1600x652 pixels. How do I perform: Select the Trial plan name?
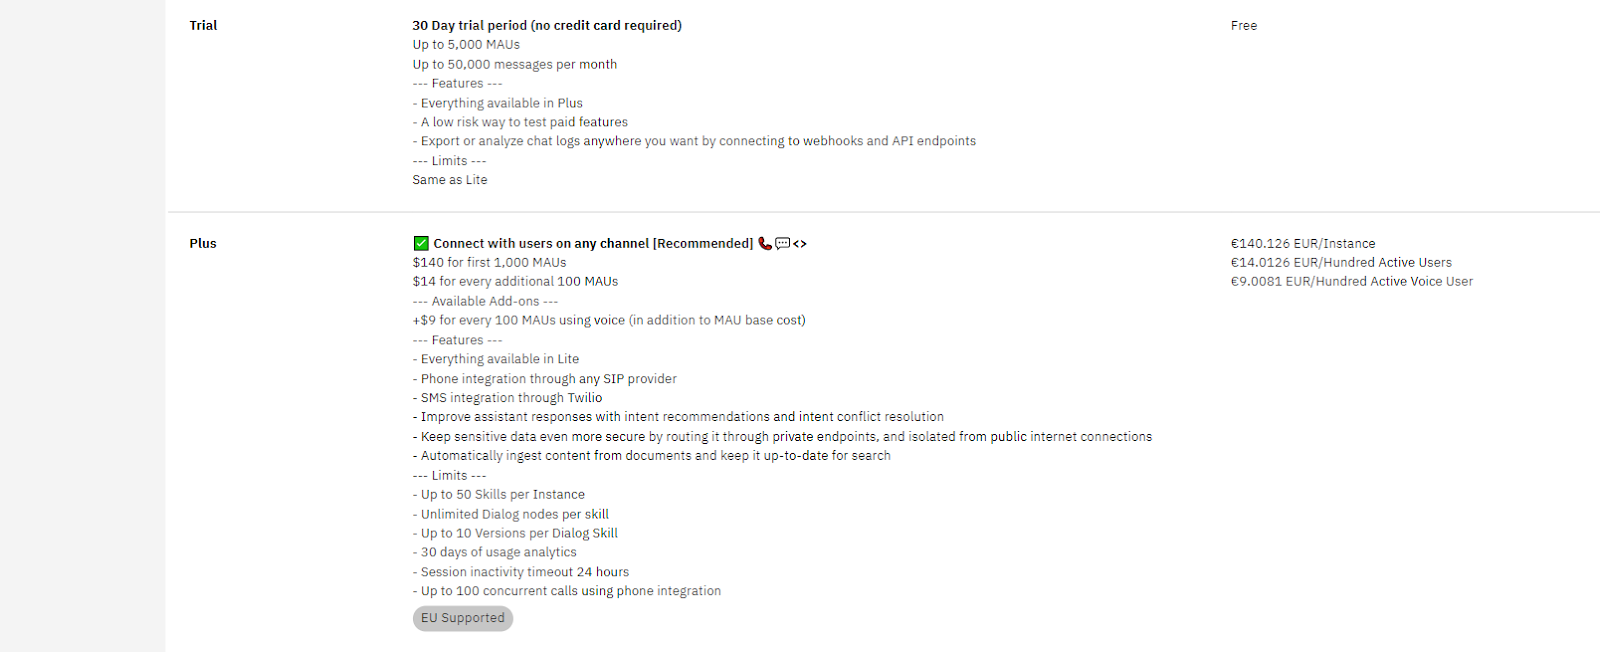[203, 25]
